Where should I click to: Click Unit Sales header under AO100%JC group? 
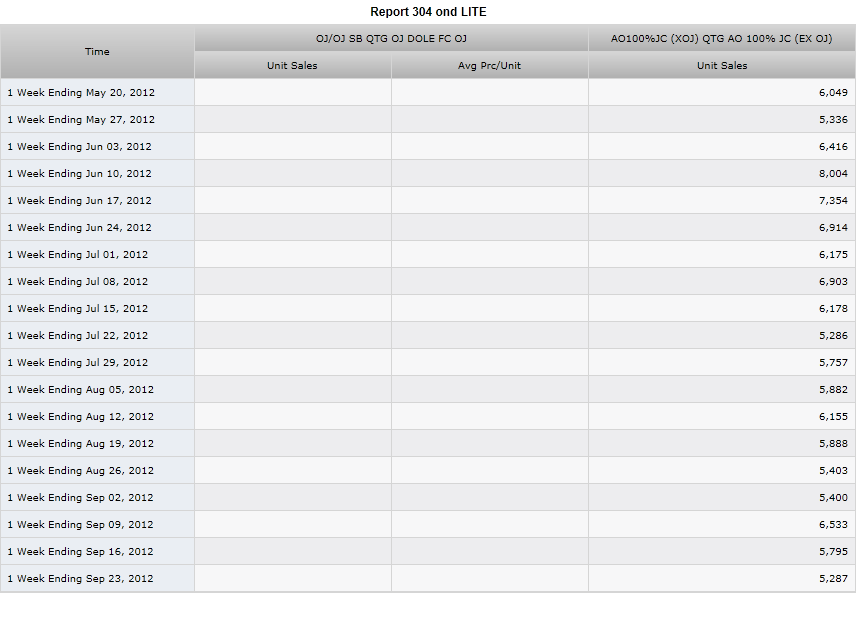click(x=722, y=65)
